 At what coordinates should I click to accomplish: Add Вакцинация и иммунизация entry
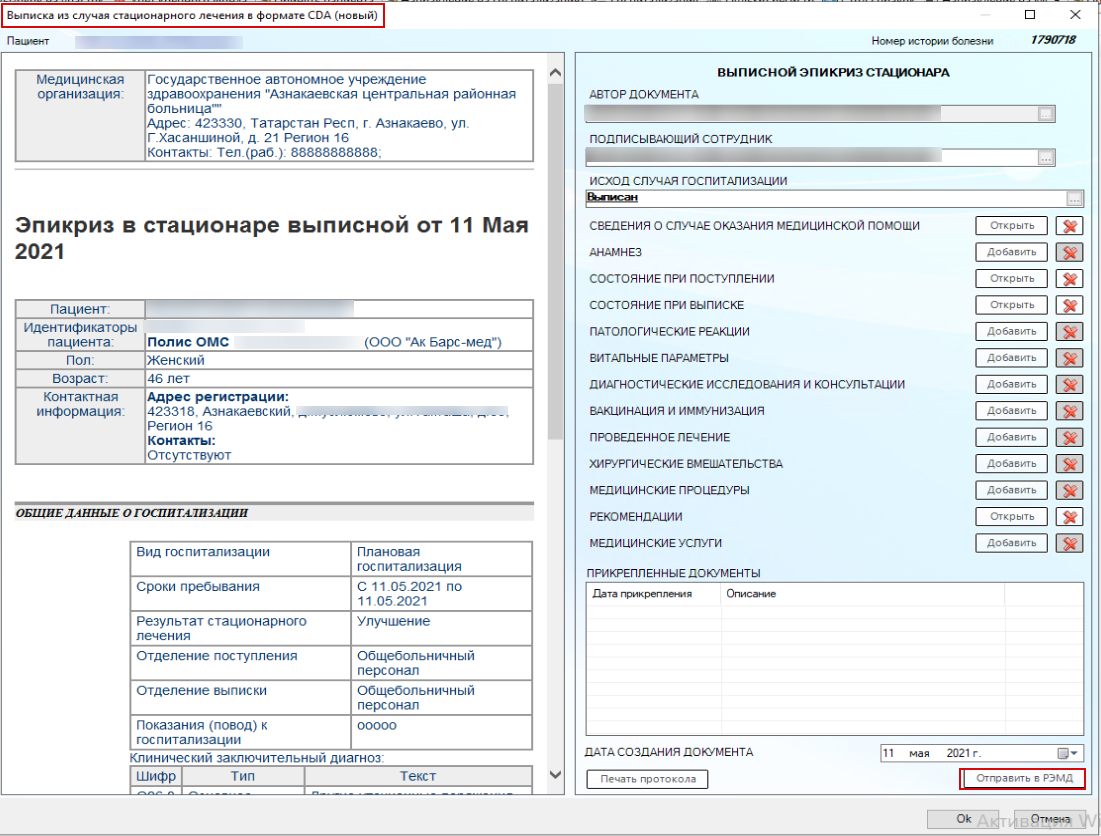[x=1012, y=411]
